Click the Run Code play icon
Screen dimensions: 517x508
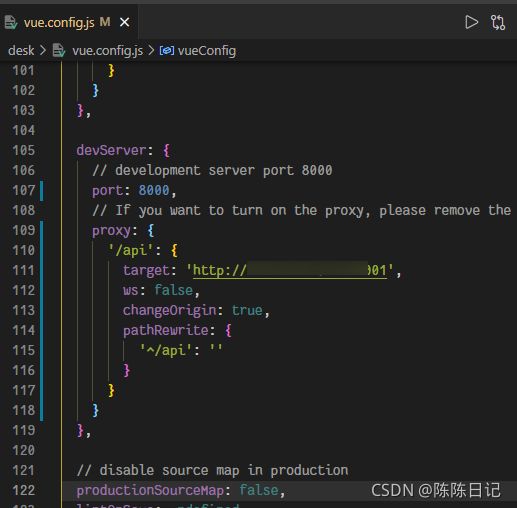471,22
